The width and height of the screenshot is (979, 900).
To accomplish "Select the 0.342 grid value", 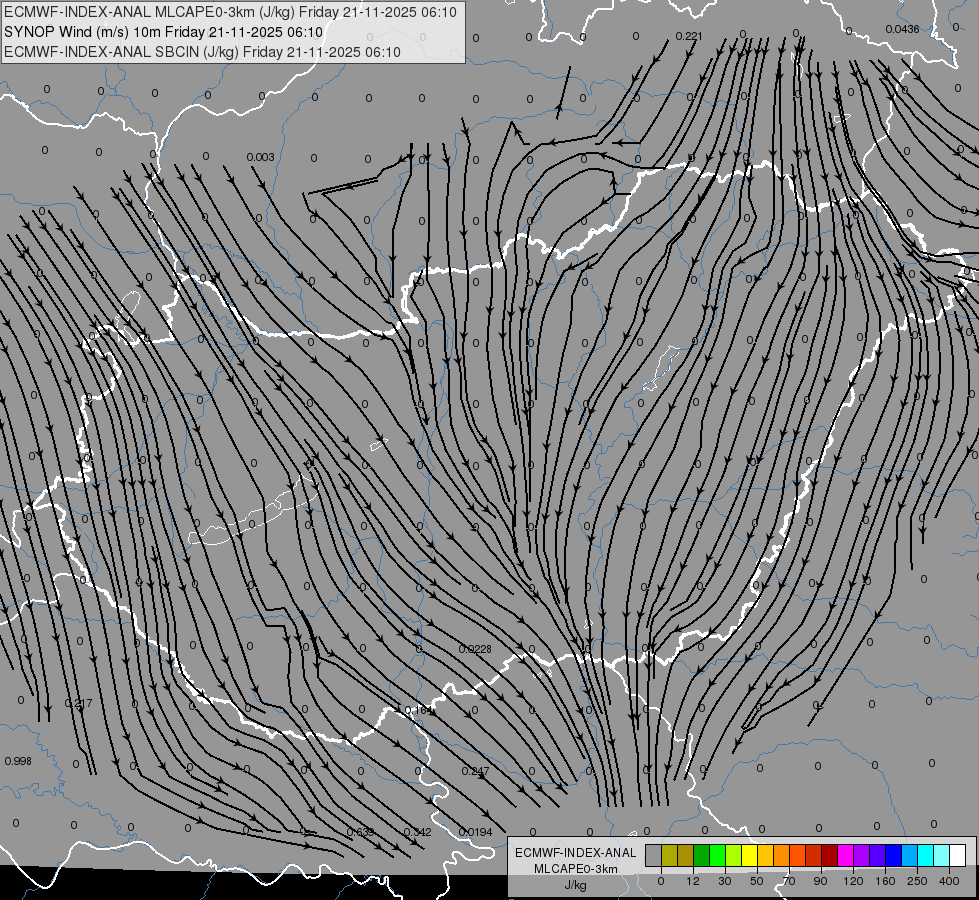I will point(417,832).
